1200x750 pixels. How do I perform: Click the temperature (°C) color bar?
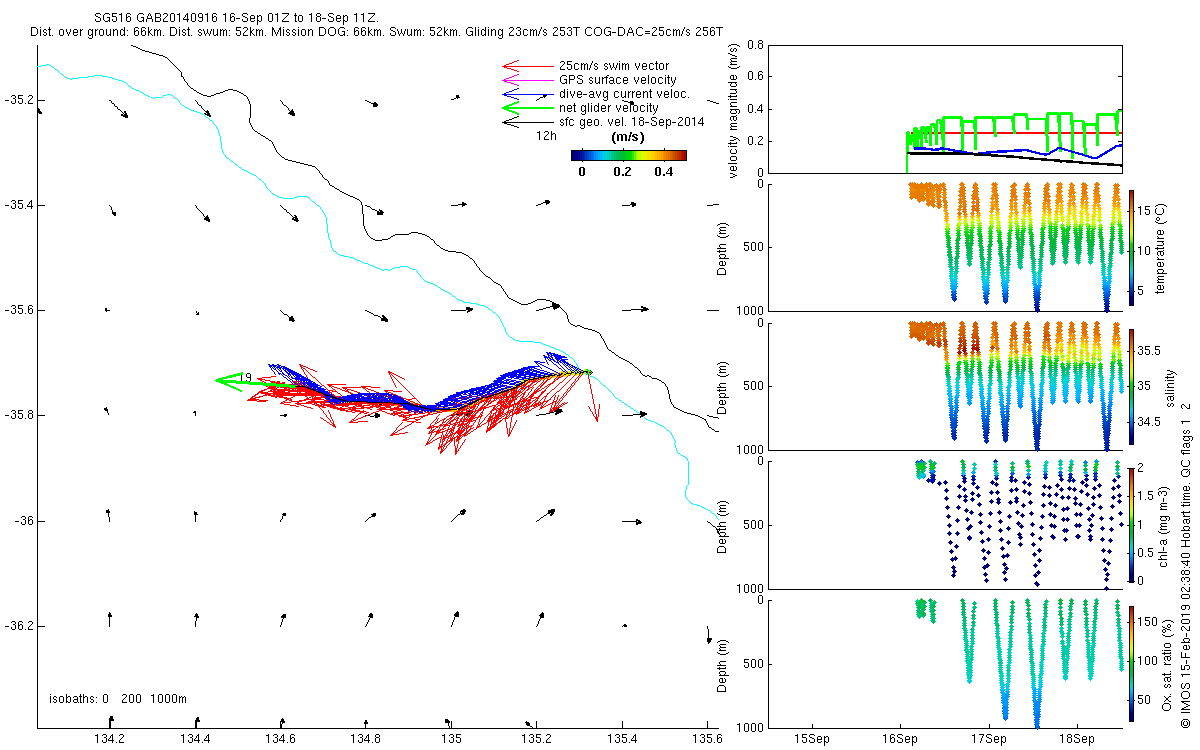click(x=1131, y=247)
